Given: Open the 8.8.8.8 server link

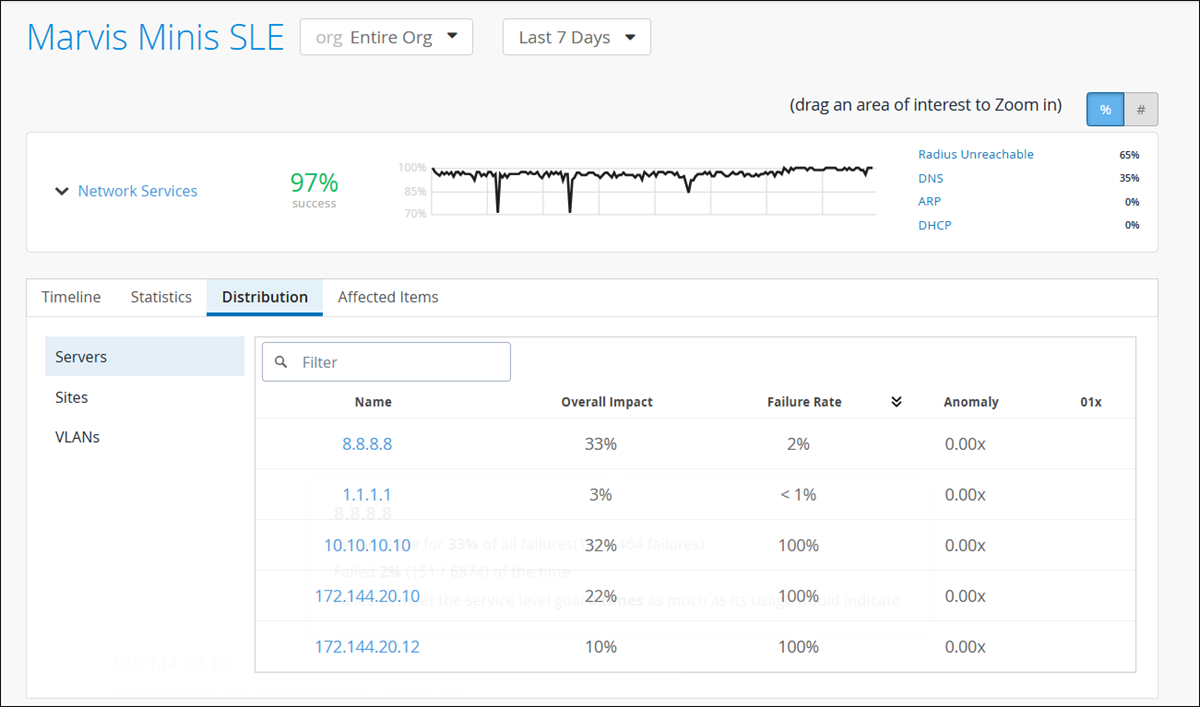Looking at the screenshot, I should [x=366, y=444].
